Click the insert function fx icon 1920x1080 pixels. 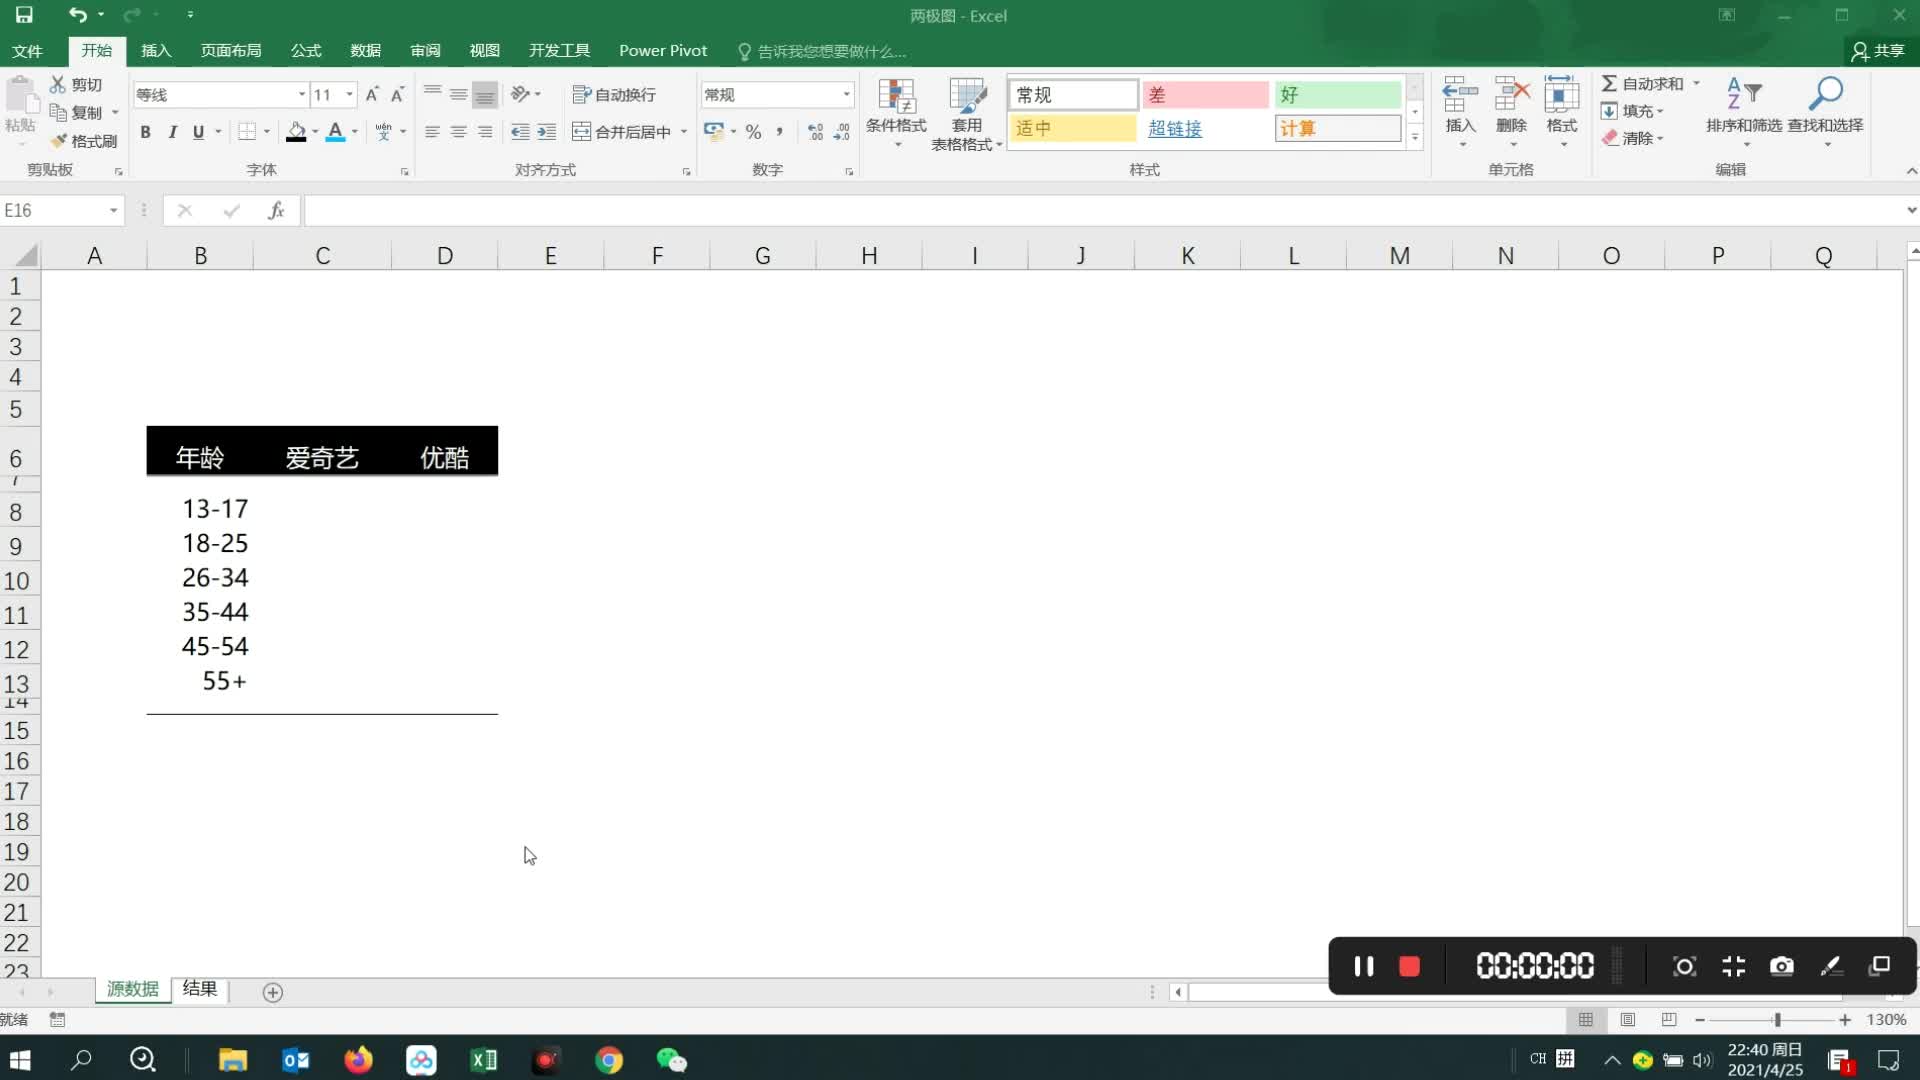(276, 210)
